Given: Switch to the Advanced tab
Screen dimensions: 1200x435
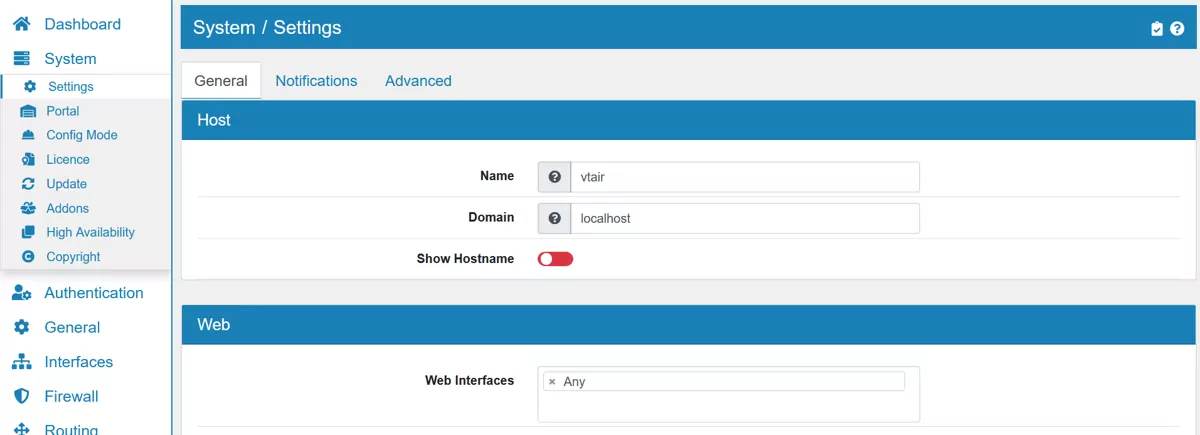Looking at the screenshot, I should [418, 81].
